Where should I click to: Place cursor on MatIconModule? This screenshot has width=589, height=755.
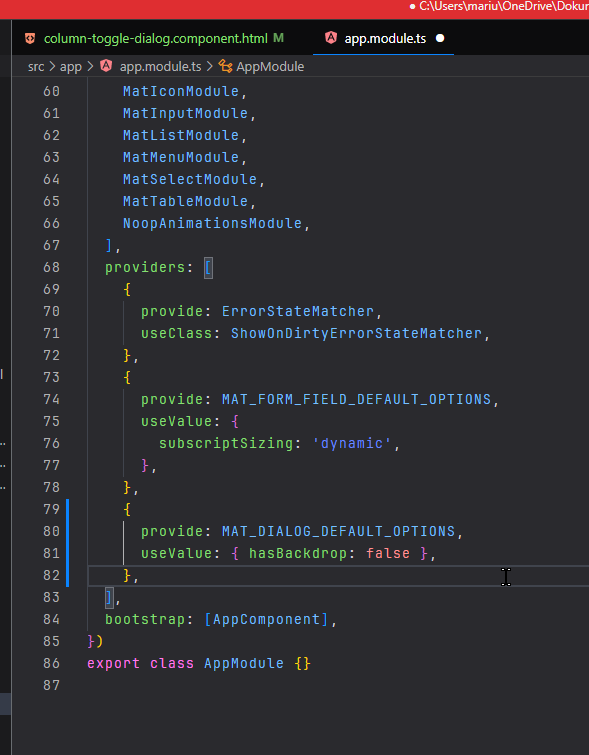(181, 91)
